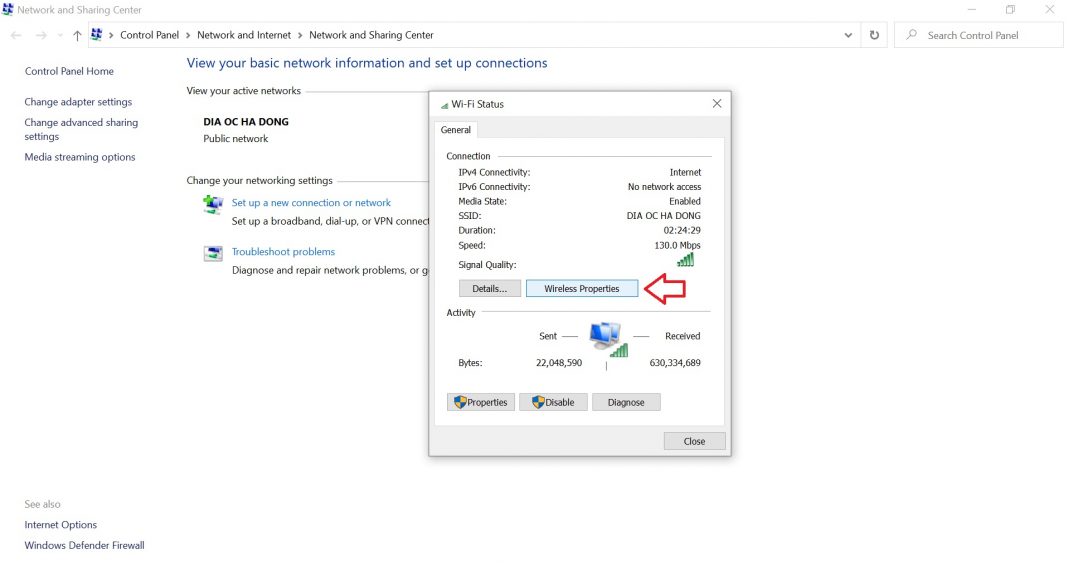Click the Troubleshoot problems icon

tap(213, 253)
